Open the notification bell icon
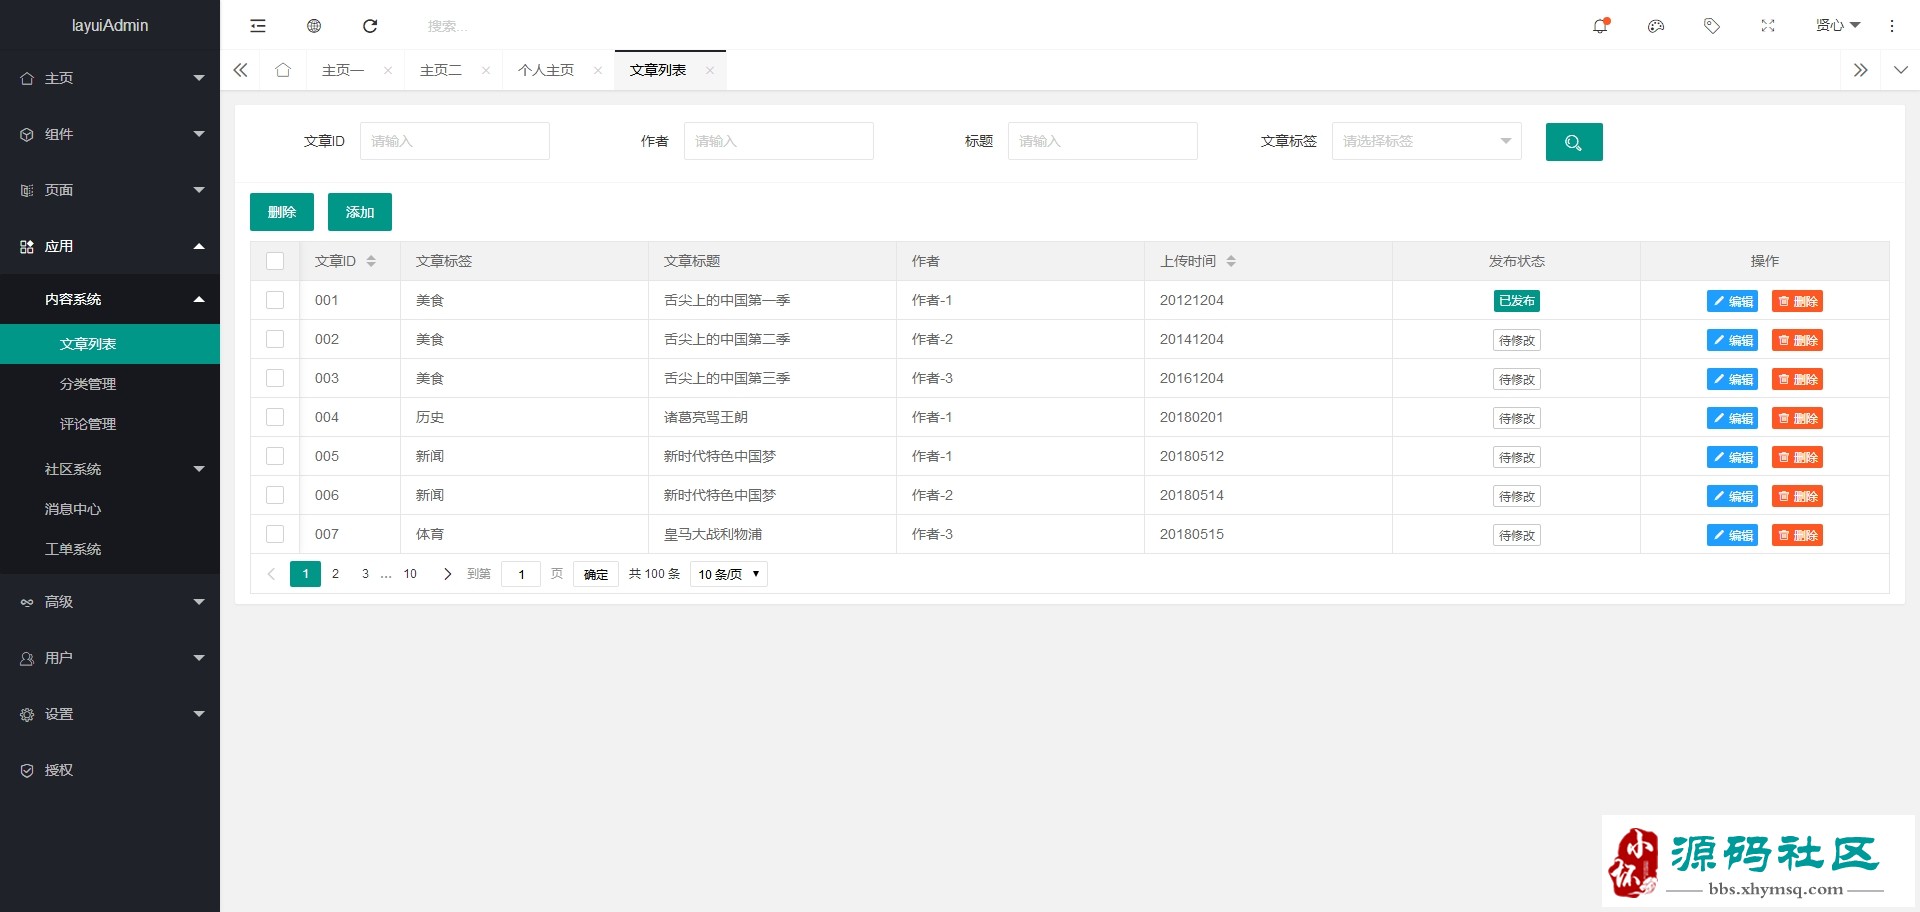The width and height of the screenshot is (1920, 912). [x=1600, y=26]
